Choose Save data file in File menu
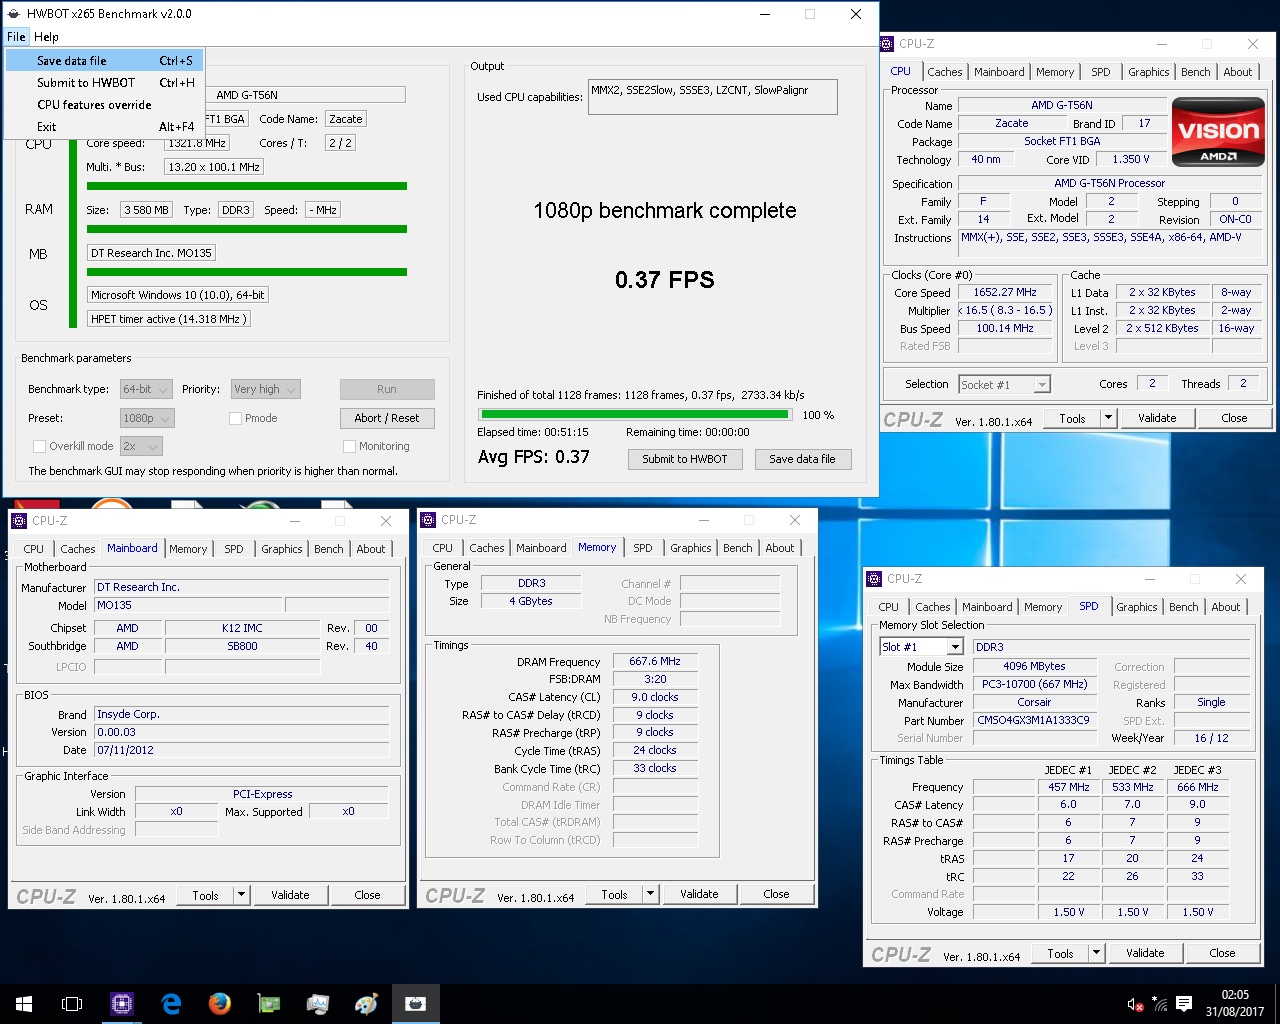 click(105, 61)
